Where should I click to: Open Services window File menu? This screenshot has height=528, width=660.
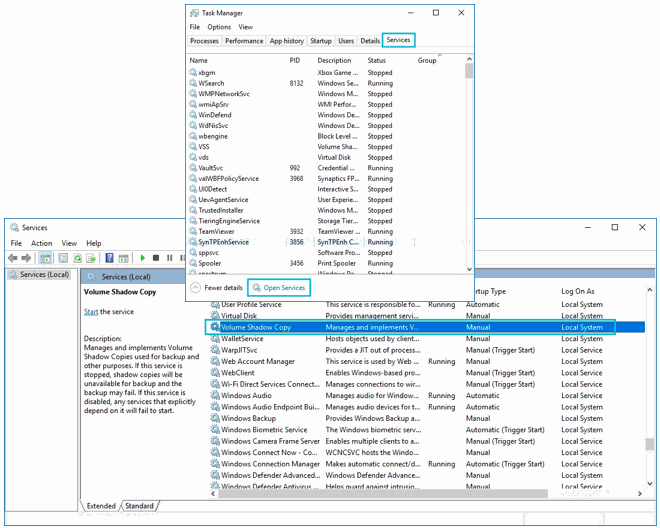click(16, 243)
